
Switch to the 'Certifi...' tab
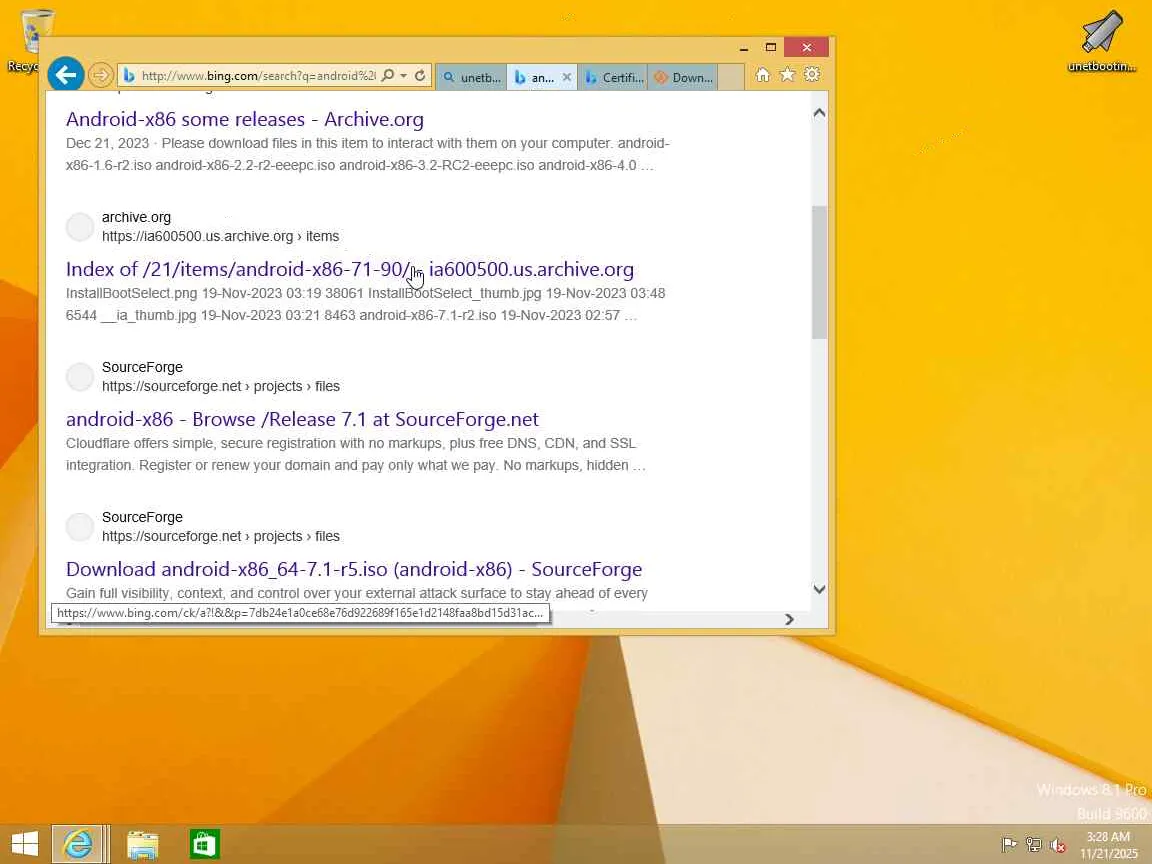613,77
